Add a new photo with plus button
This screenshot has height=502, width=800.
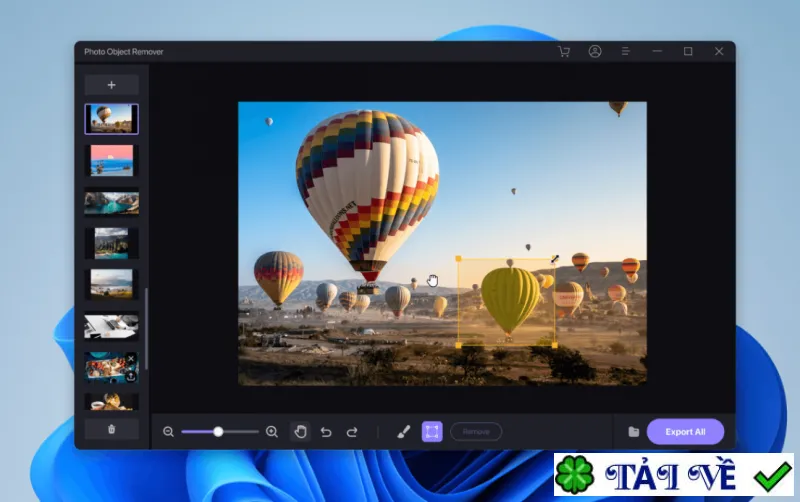(x=112, y=85)
